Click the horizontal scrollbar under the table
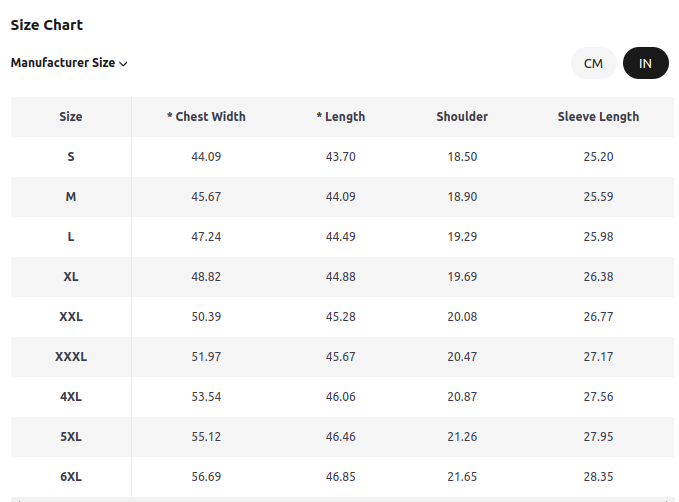 (x=342, y=499)
